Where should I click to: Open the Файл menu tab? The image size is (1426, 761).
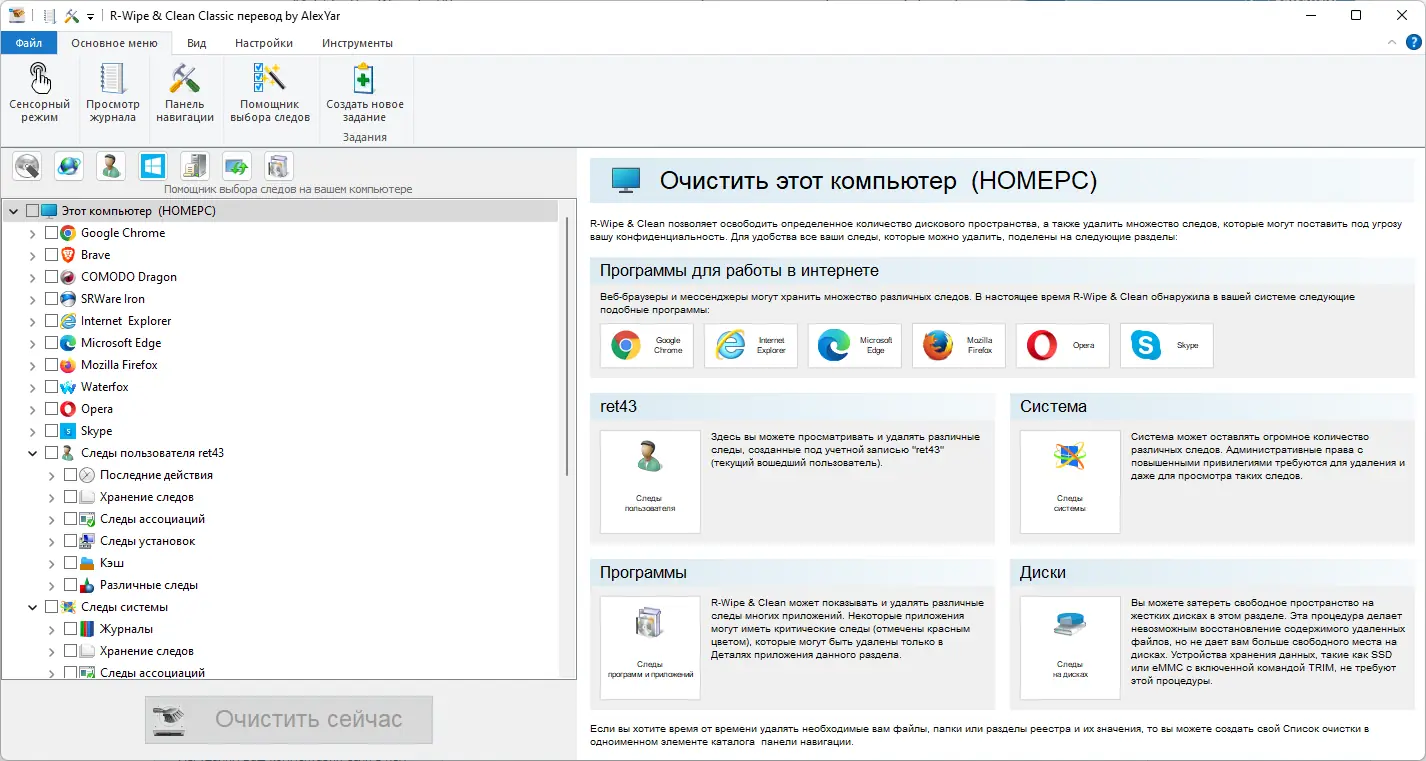point(29,43)
